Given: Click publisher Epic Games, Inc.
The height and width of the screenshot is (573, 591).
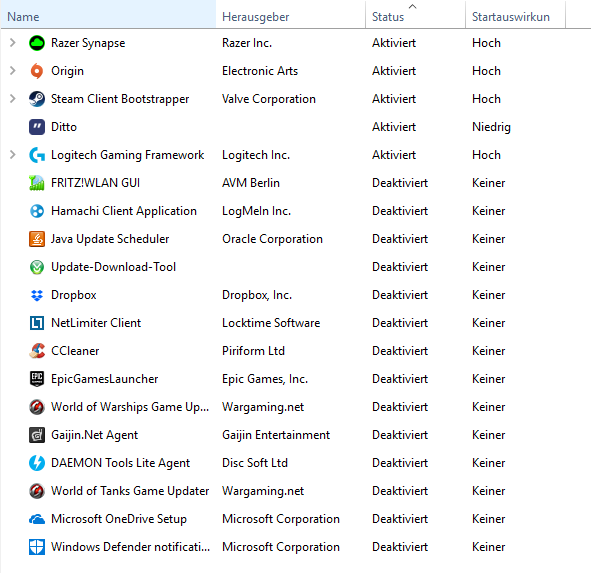Looking at the screenshot, I should (x=265, y=379).
